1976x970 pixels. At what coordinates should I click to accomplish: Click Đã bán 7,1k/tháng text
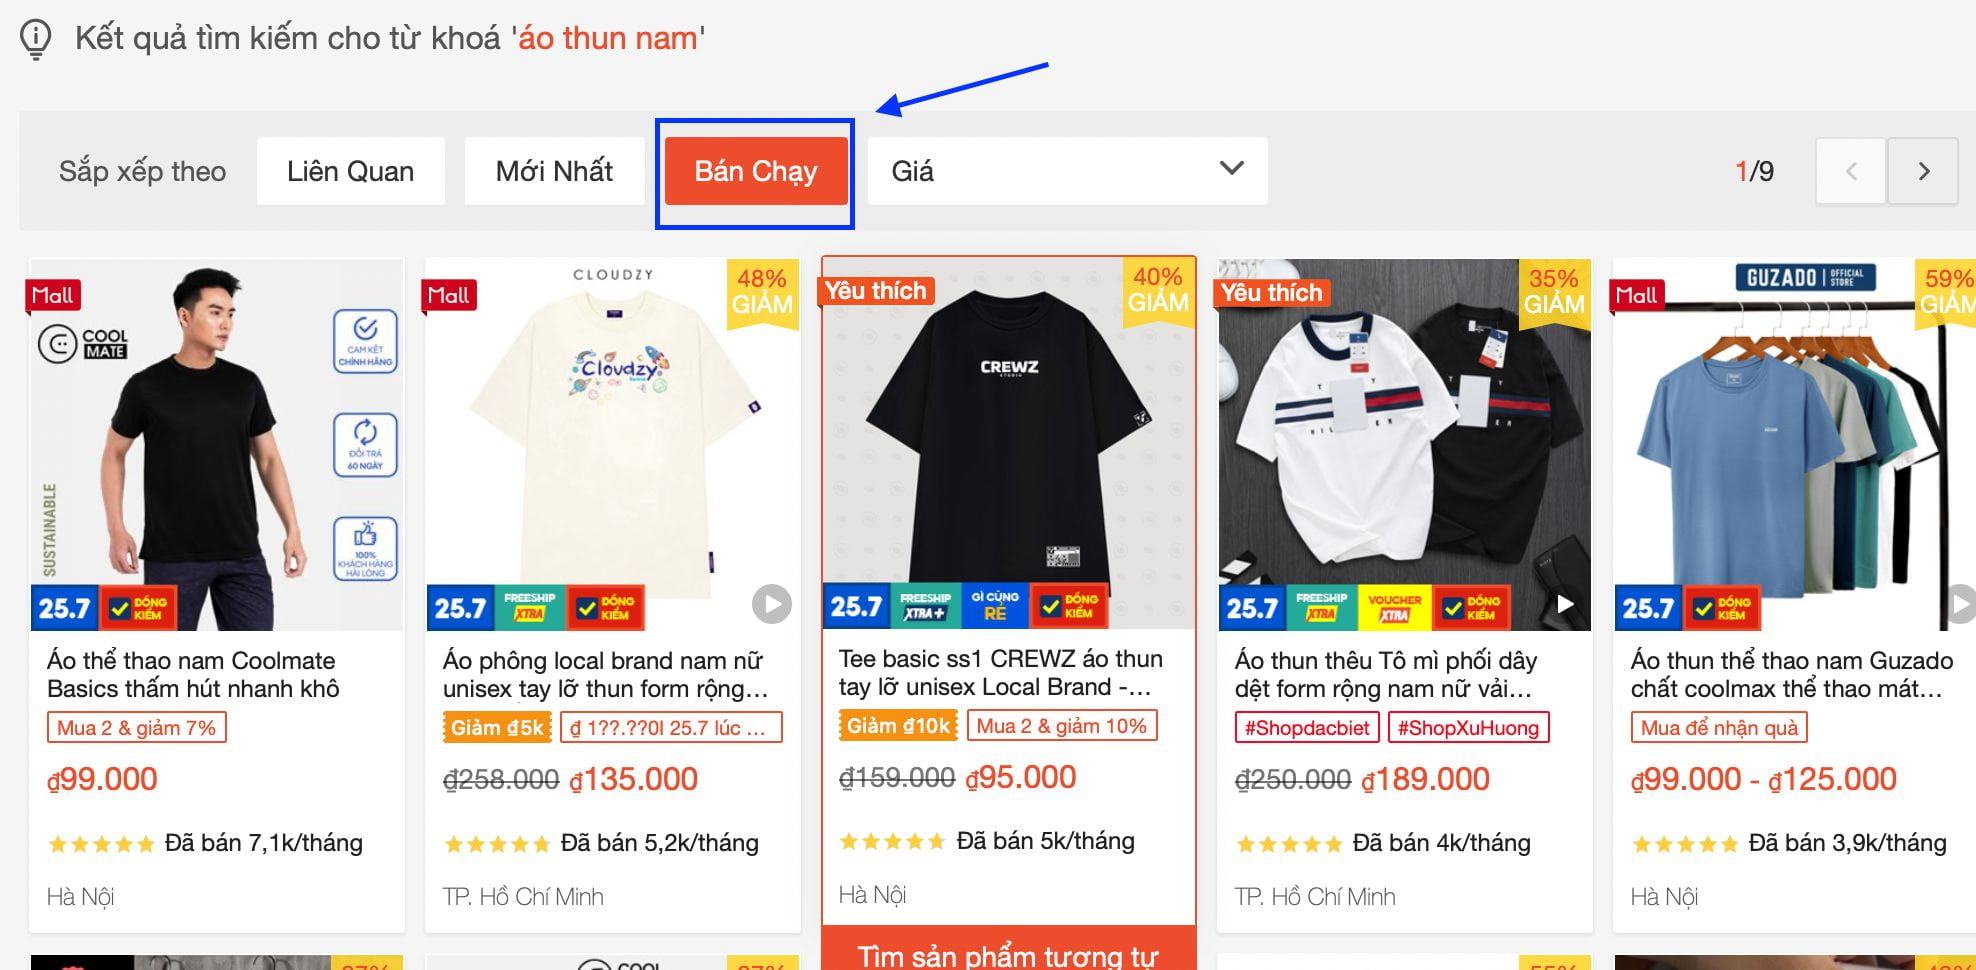(x=264, y=843)
